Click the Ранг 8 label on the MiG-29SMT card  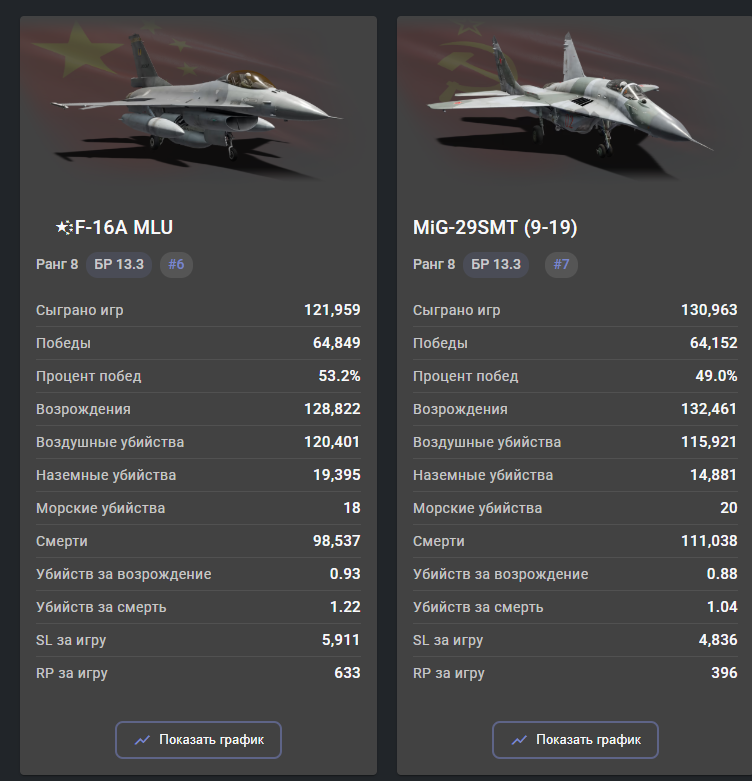pos(433,264)
